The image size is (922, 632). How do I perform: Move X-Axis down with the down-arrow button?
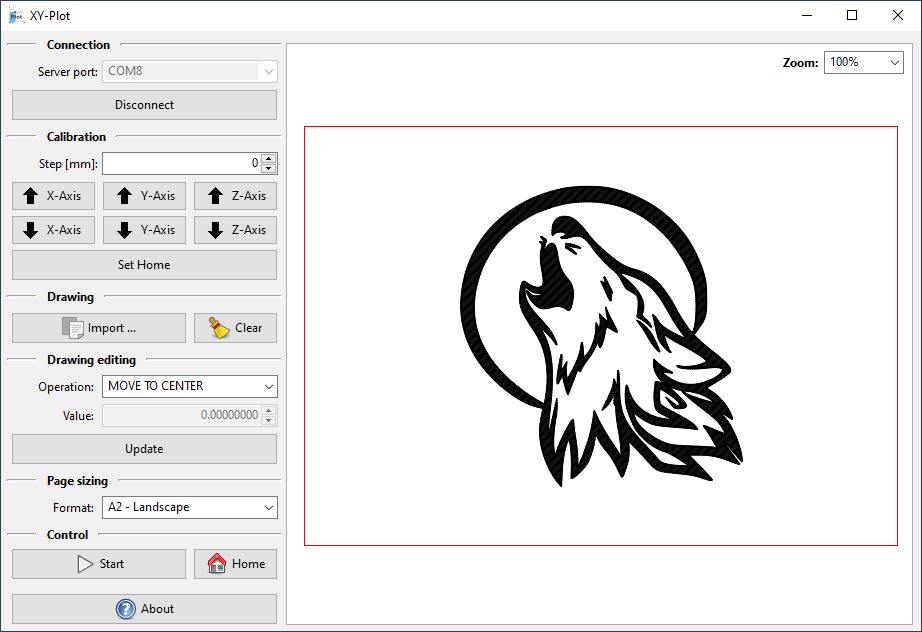(54, 230)
